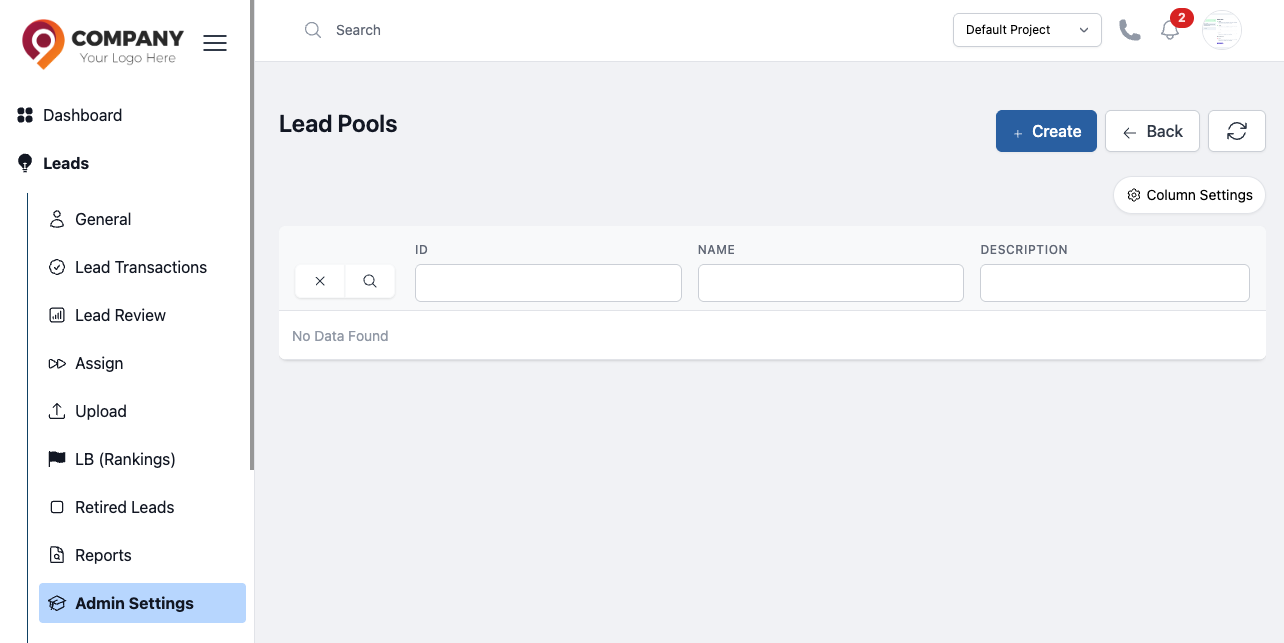The height and width of the screenshot is (643, 1284).
Task: Click the search magnifier in header
Action: (x=313, y=30)
